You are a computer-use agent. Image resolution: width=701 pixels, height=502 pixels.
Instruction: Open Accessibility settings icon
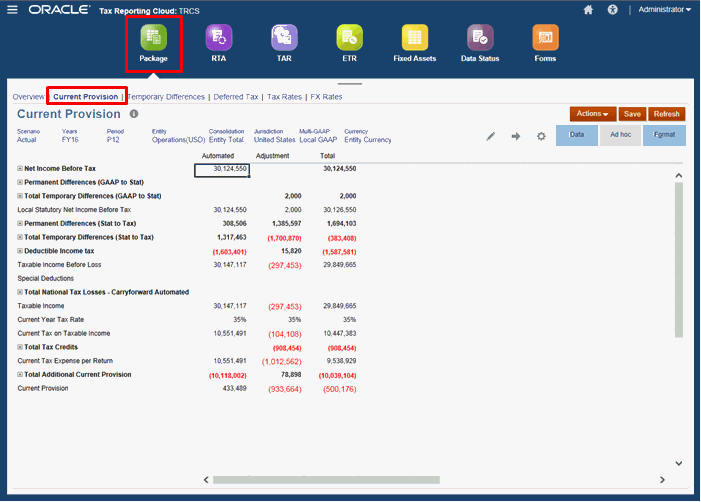pos(612,9)
